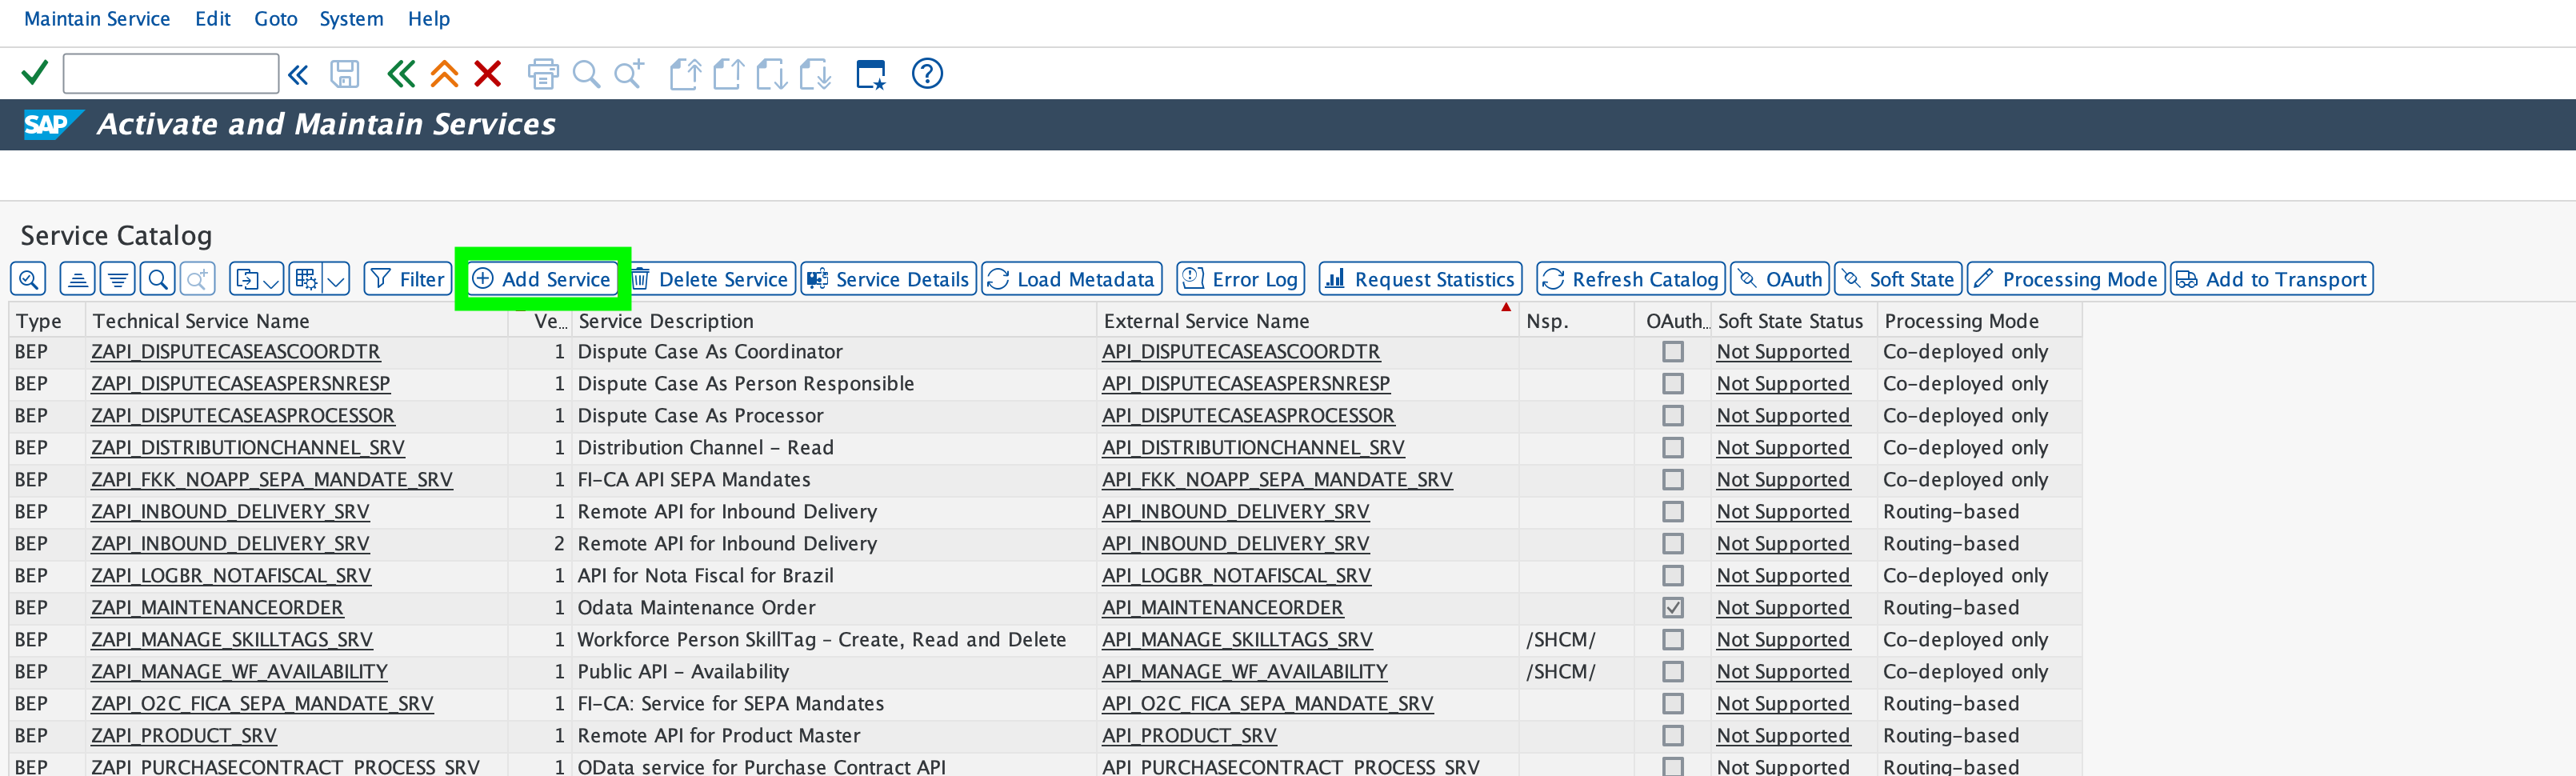Open the ZAPI_MAINTENANCEORDER technical service link
Screen dimensions: 2576x776
click(217, 608)
